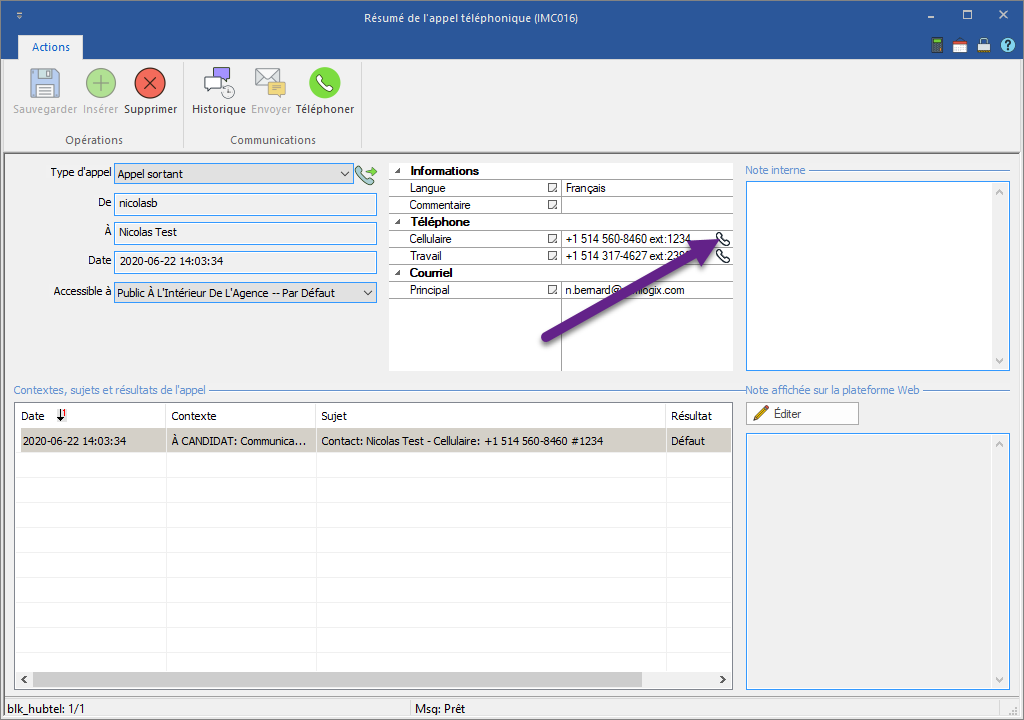
Task: Click web note scrollbar down arrow
Action: [x=1000, y=679]
